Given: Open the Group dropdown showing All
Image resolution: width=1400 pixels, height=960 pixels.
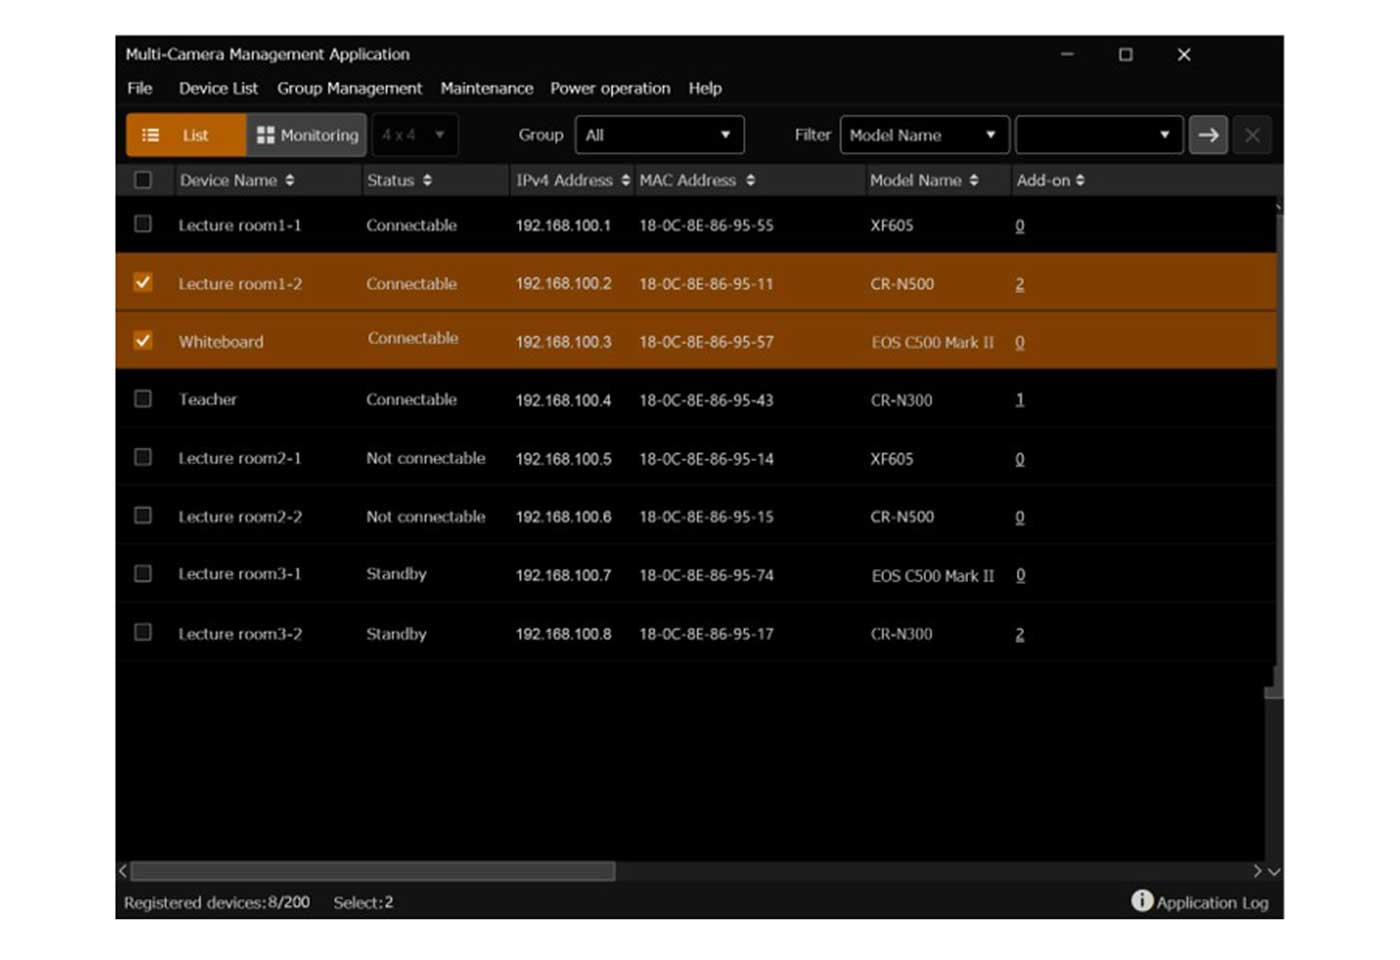Looking at the screenshot, I should [x=659, y=134].
